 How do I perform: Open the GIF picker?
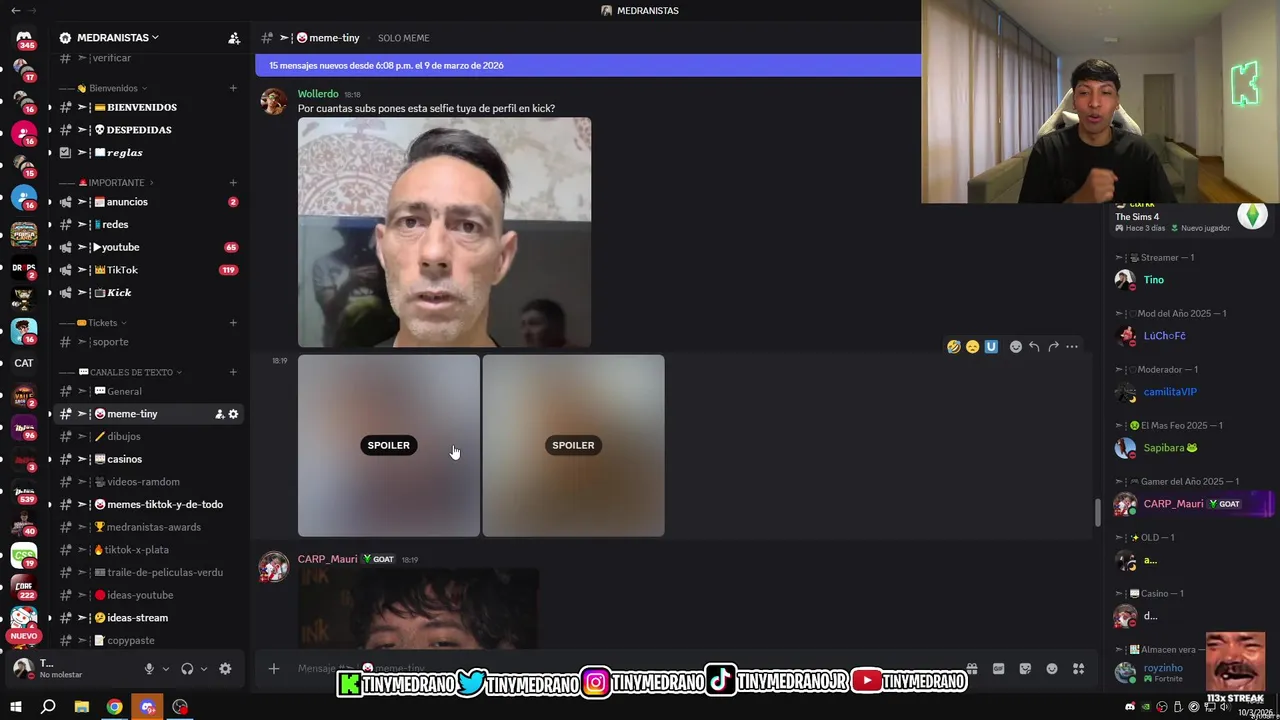pos(998,669)
